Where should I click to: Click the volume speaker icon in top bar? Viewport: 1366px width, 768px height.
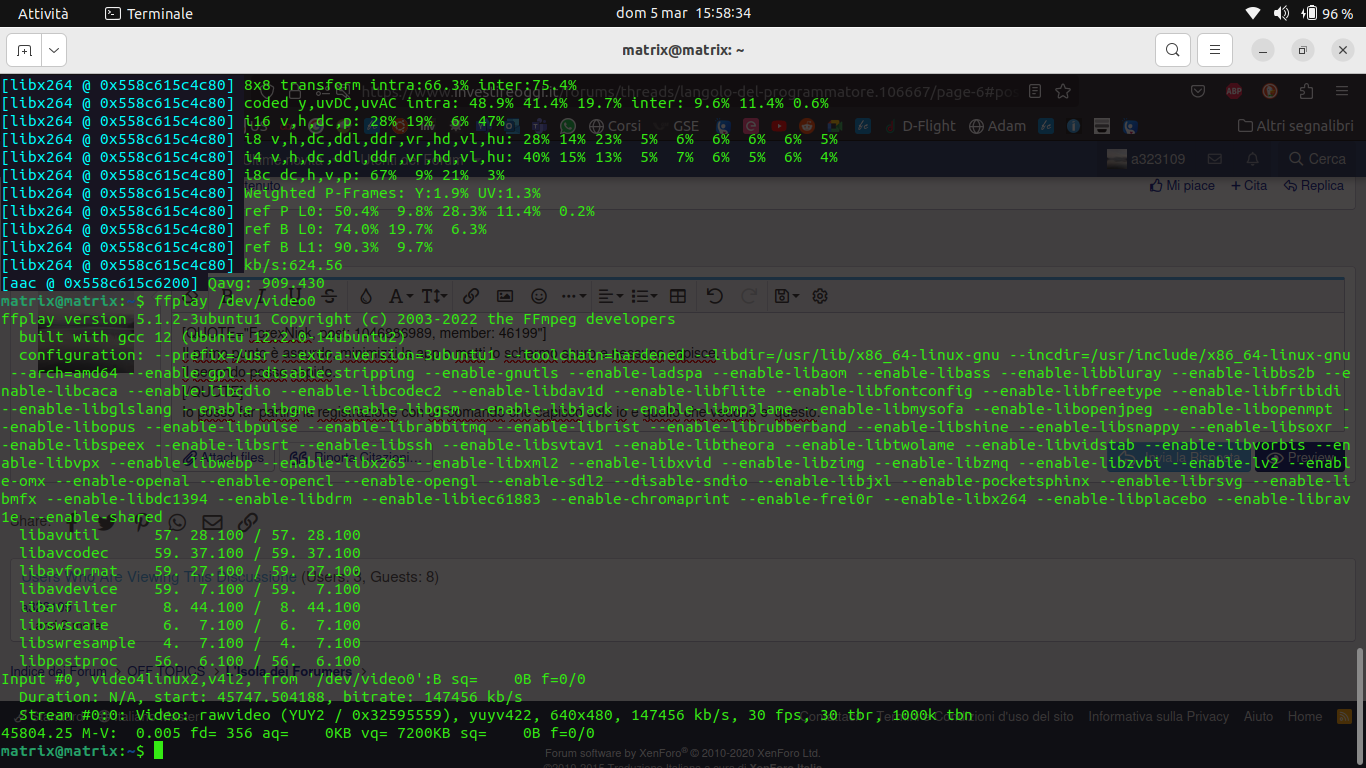[1281, 14]
